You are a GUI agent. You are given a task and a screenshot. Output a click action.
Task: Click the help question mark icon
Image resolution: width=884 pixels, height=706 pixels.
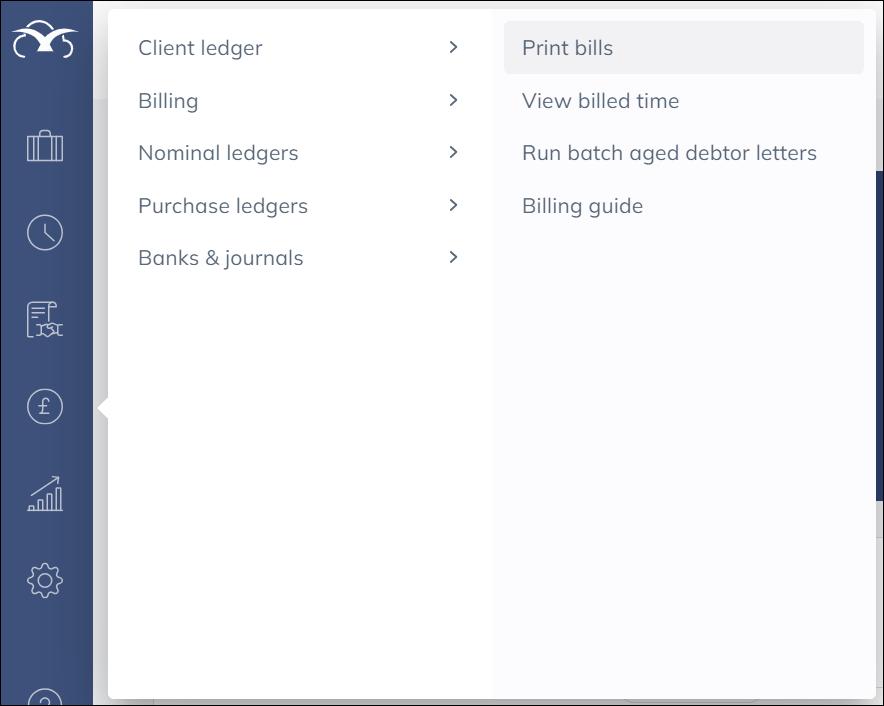click(45, 697)
